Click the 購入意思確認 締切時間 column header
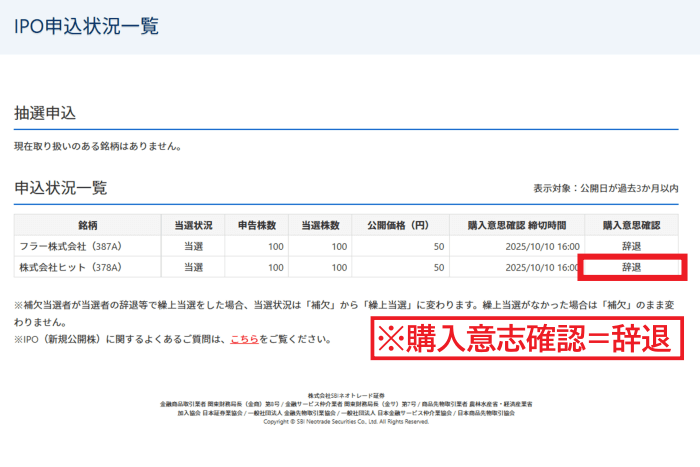 (517, 225)
